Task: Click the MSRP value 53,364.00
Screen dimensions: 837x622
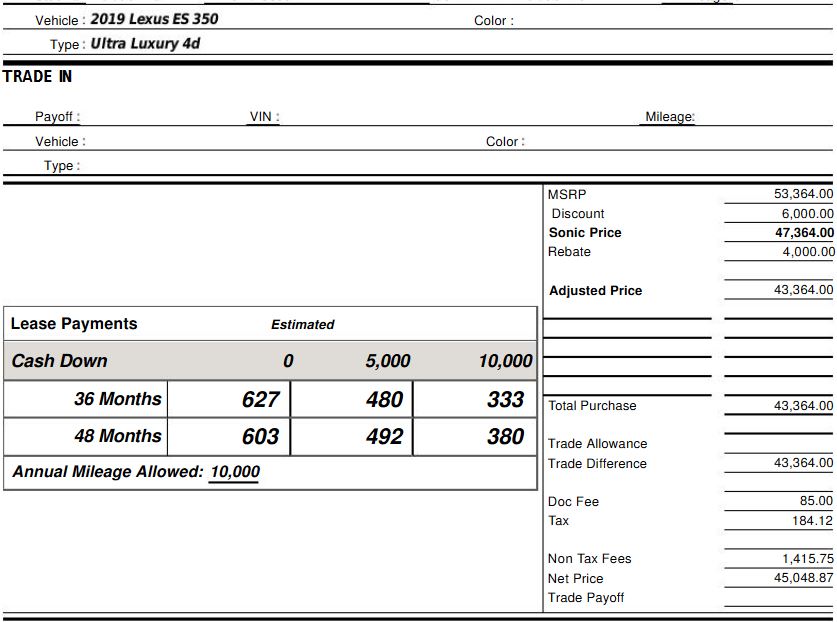Action: pos(803,194)
